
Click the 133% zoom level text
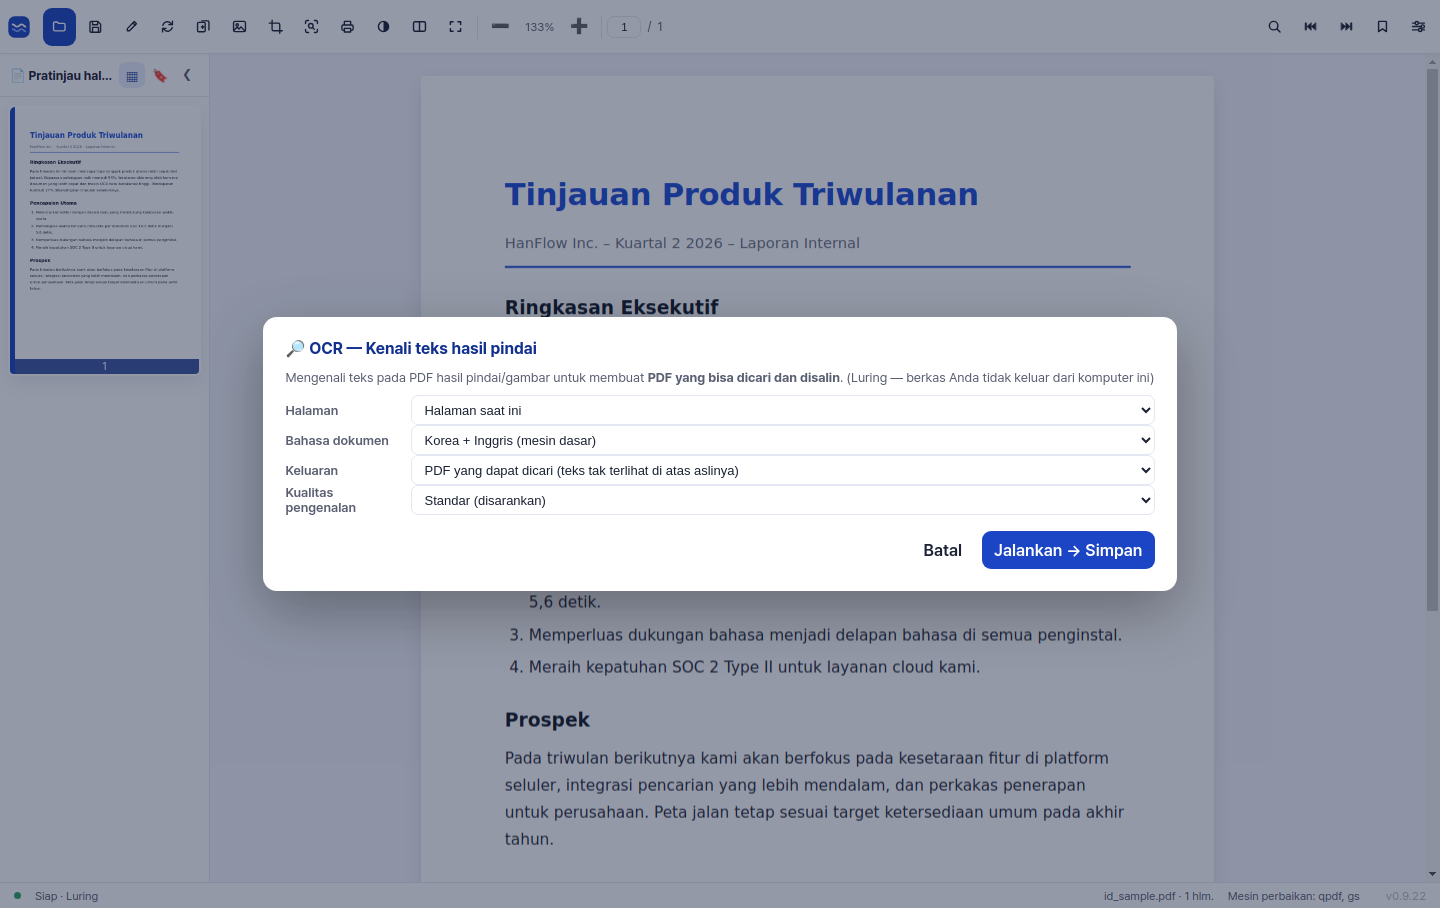pos(540,27)
